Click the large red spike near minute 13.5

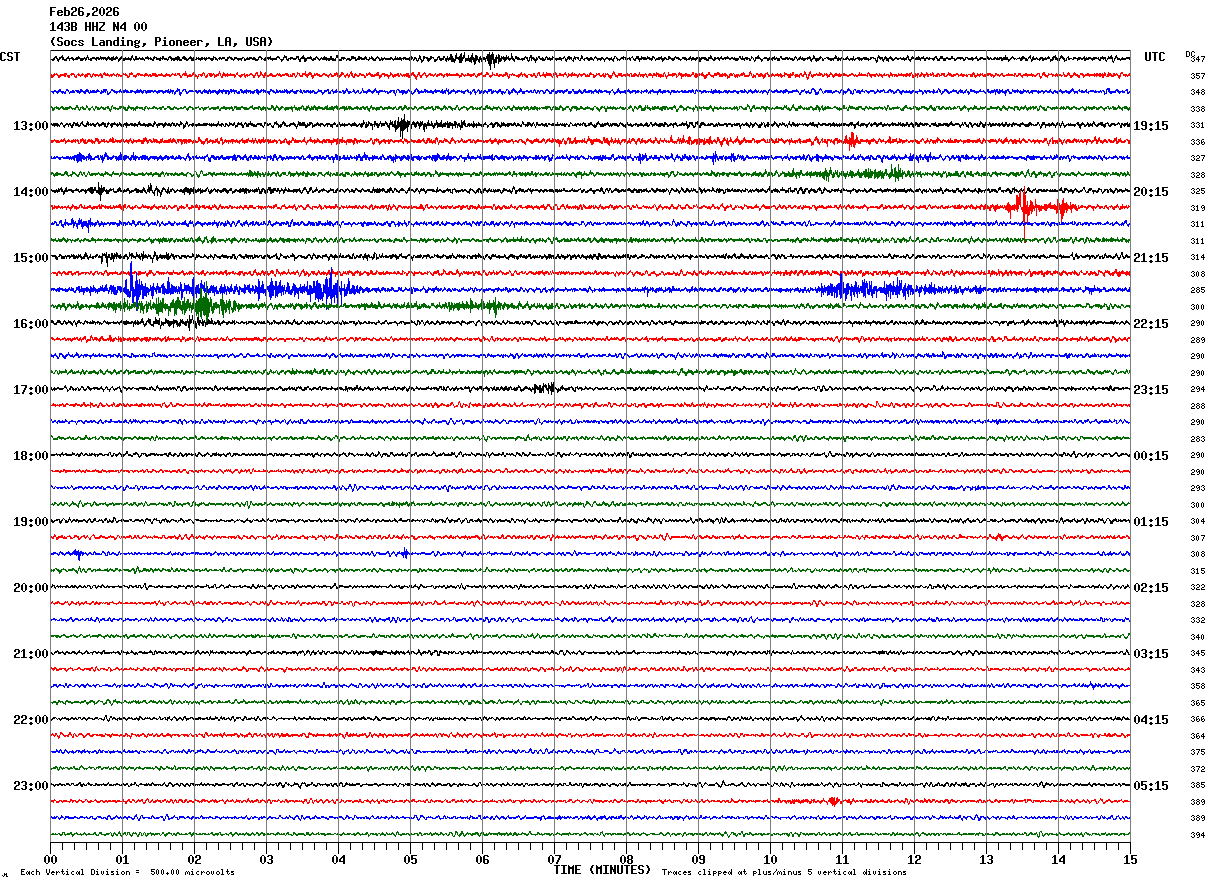(1023, 207)
